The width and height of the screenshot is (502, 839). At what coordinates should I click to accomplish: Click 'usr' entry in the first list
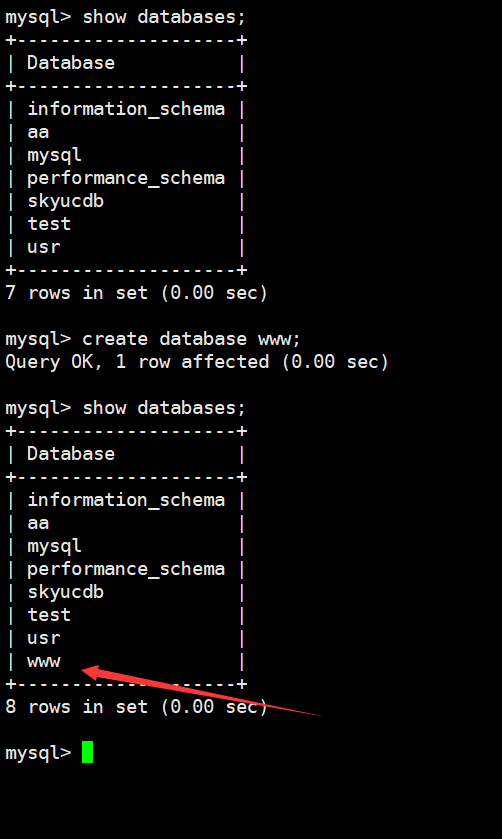(43, 247)
